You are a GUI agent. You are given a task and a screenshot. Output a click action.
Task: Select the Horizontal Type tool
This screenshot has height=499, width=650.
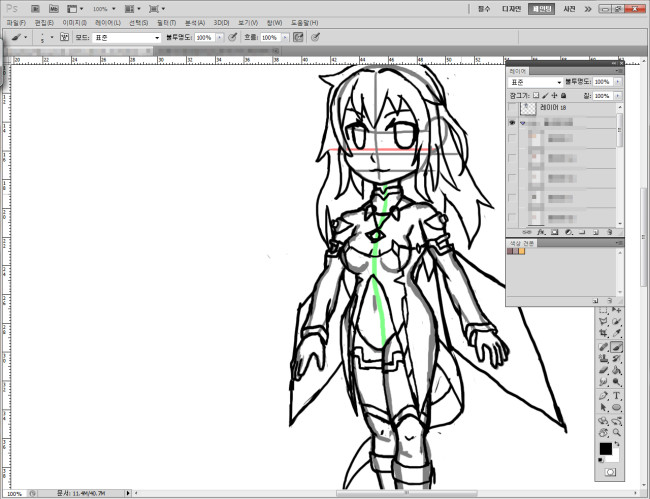(617, 395)
